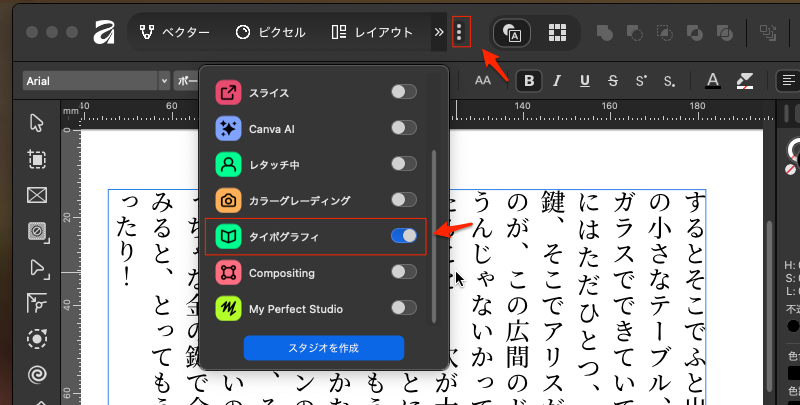Apply Underline text formatting
The image size is (800, 405).
pyautogui.click(x=584, y=81)
